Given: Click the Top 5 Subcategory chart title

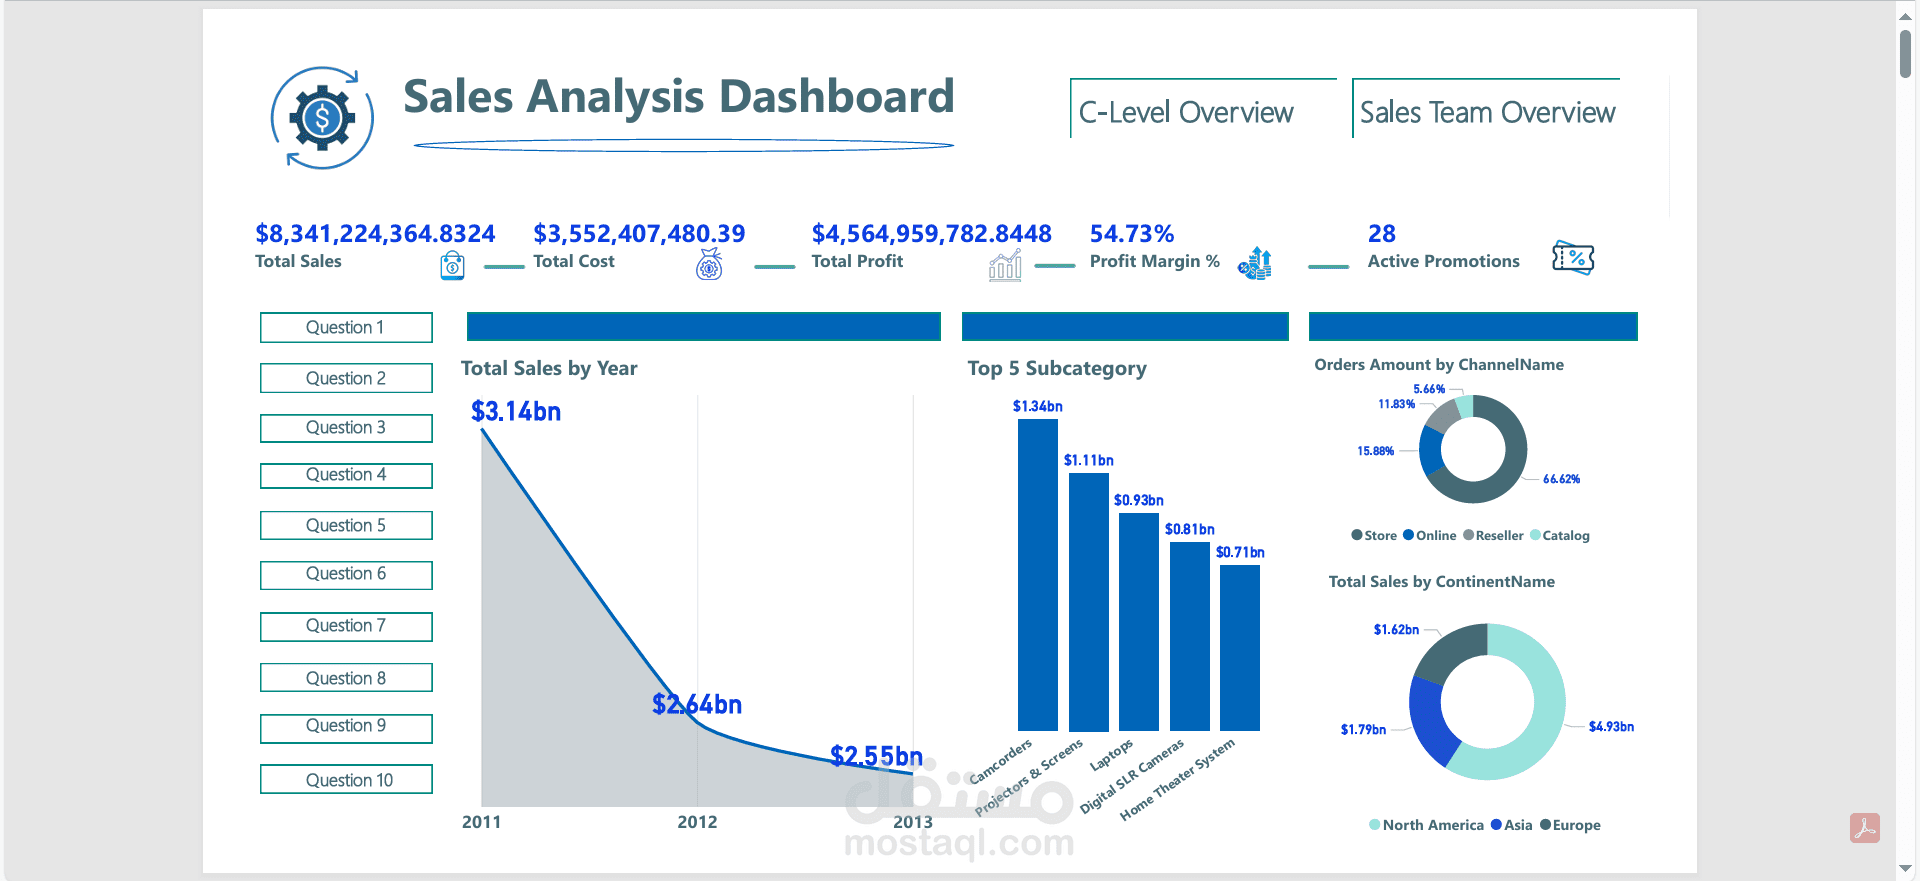Looking at the screenshot, I should [1057, 368].
